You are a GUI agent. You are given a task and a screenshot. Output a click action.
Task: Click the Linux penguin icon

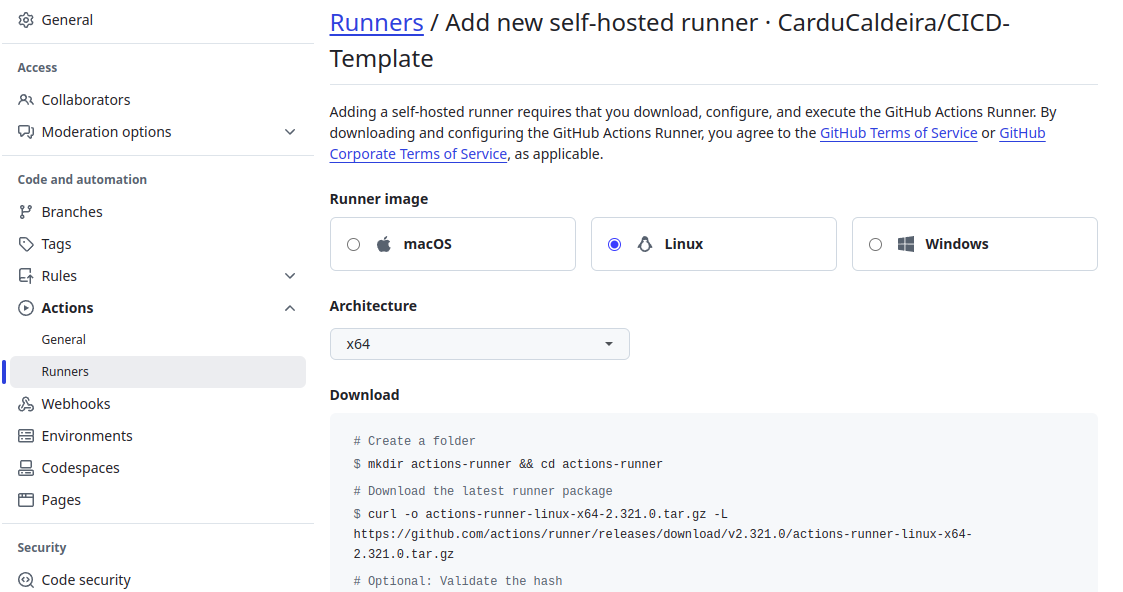[645, 244]
